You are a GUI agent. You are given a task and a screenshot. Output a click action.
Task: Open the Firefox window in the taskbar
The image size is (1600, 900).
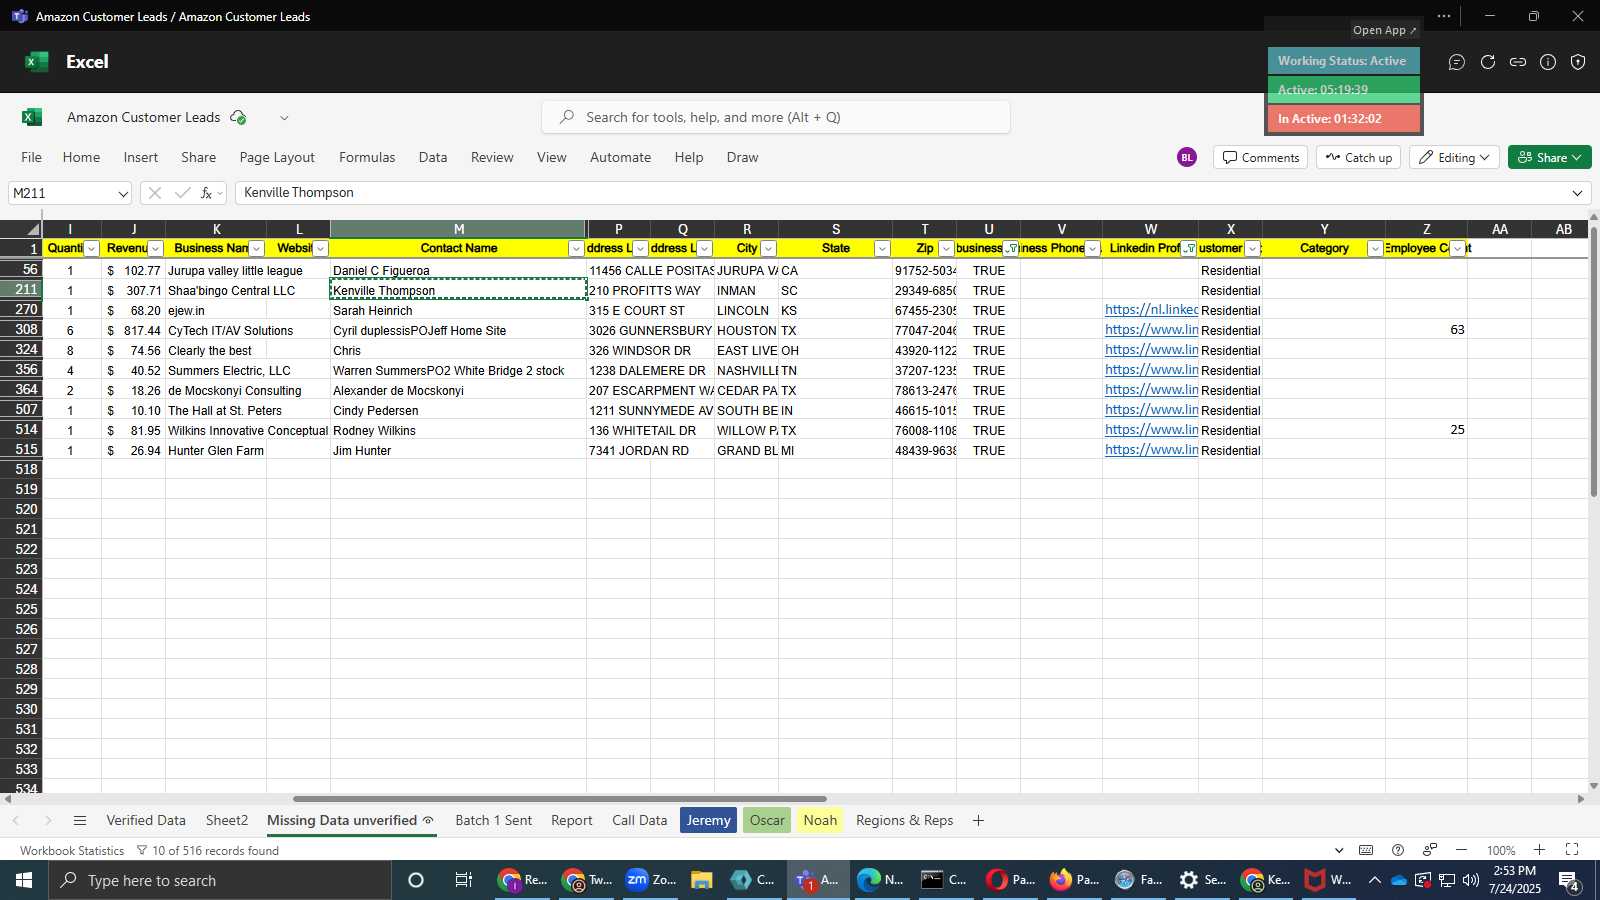coord(1074,880)
